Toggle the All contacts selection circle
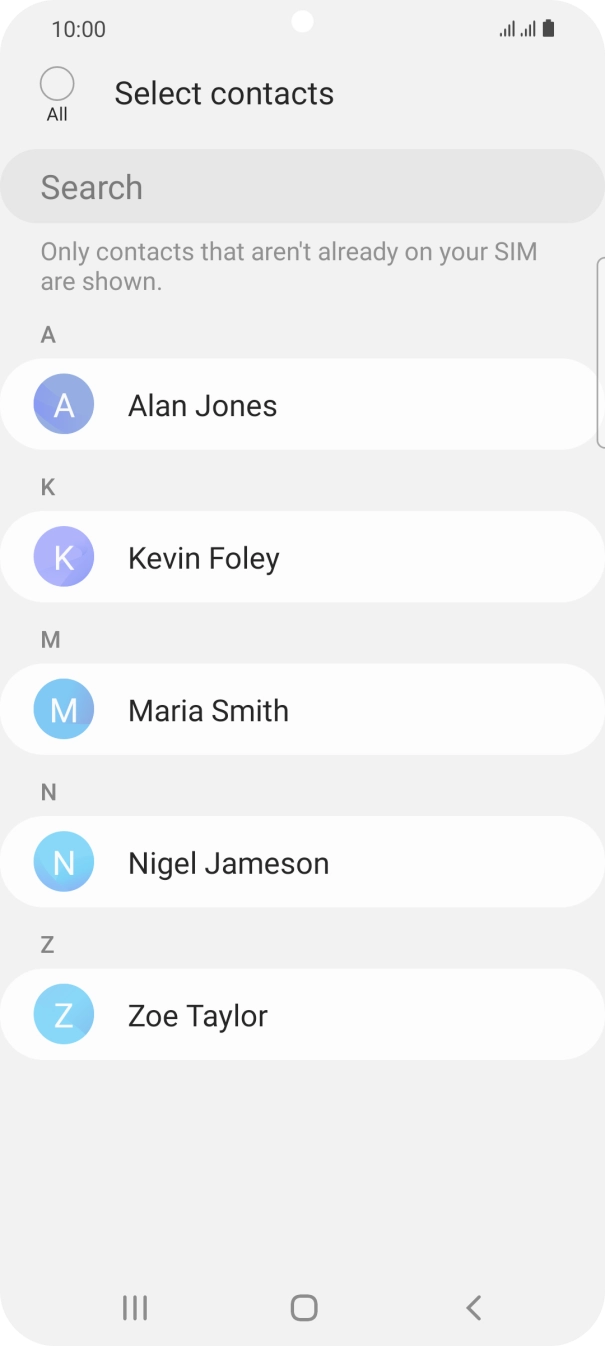The image size is (605, 1346). pyautogui.click(x=57, y=84)
